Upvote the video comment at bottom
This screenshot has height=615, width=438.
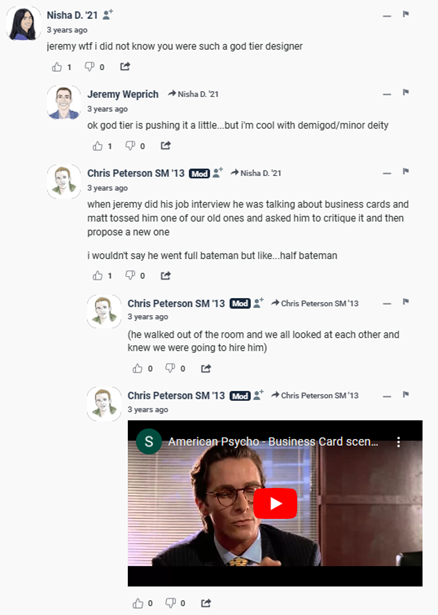(138, 603)
